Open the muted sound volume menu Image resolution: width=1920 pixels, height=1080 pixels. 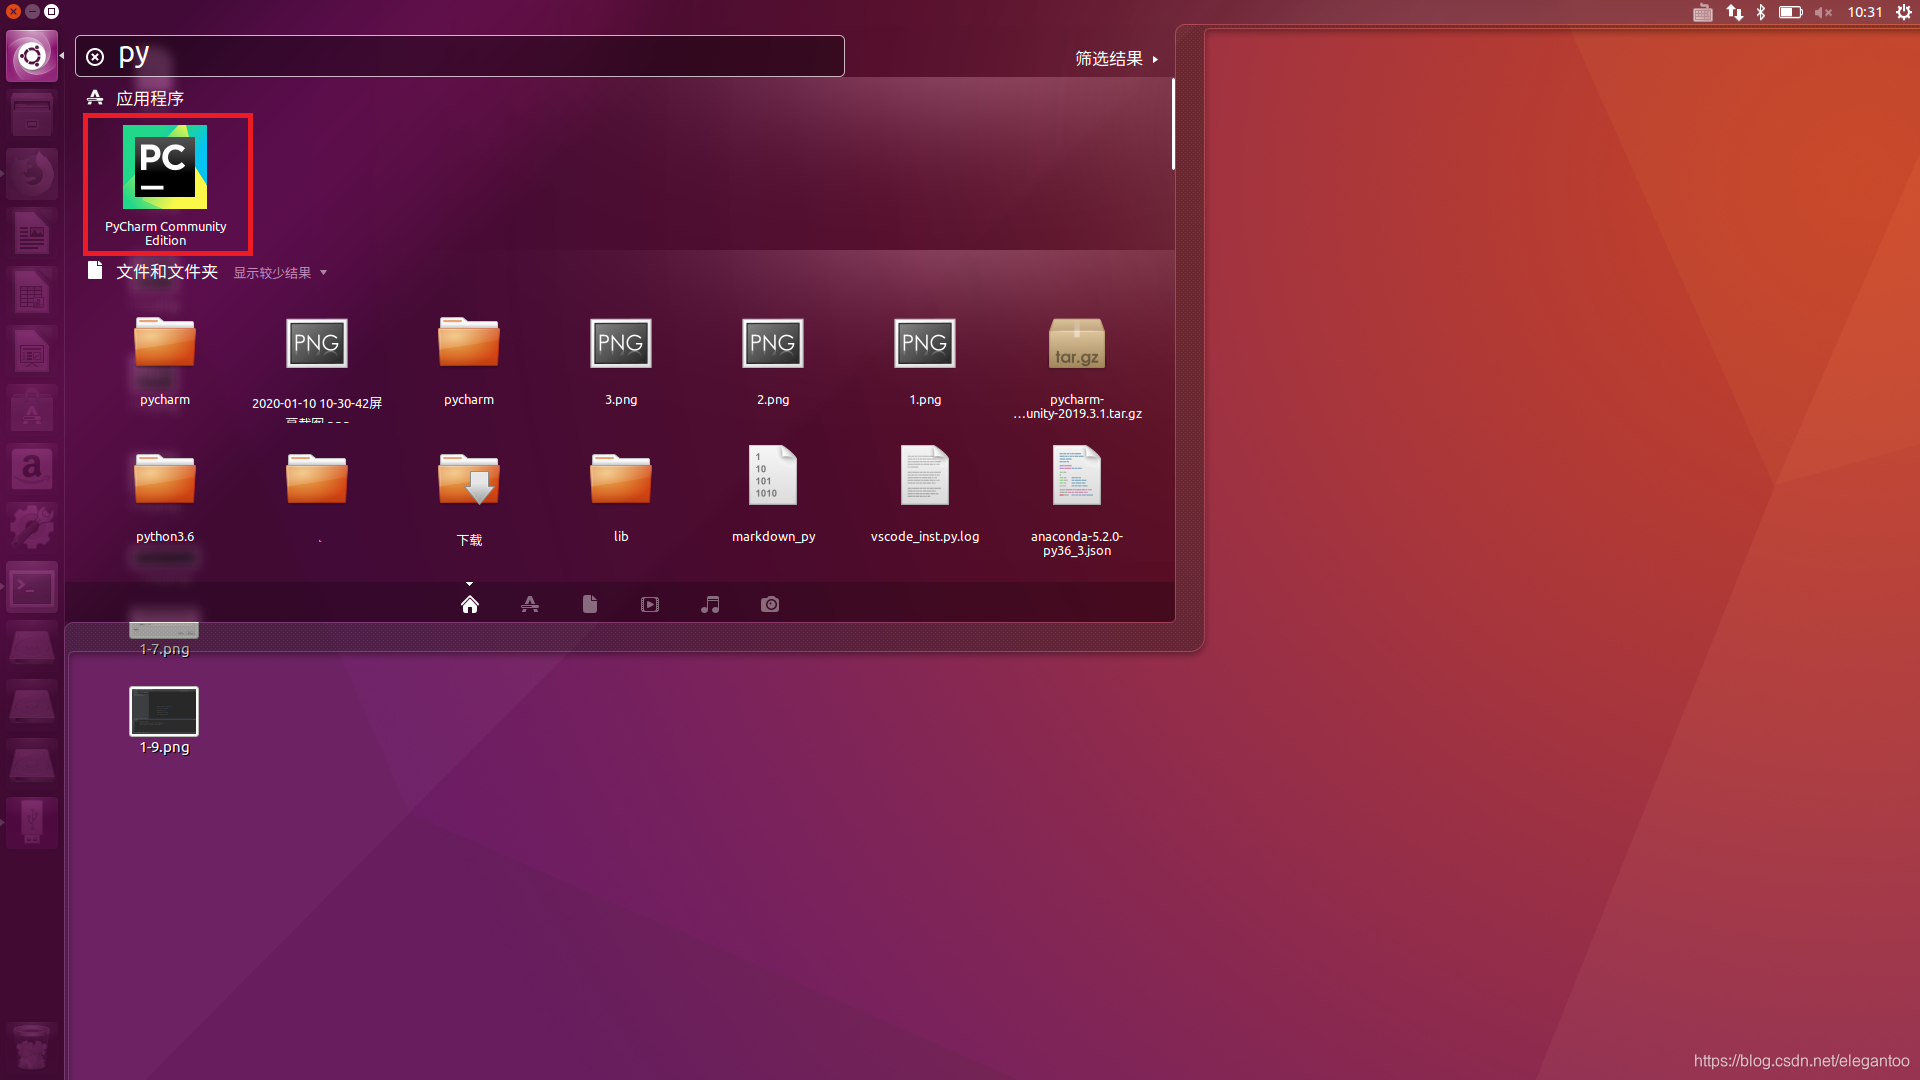(x=1823, y=12)
